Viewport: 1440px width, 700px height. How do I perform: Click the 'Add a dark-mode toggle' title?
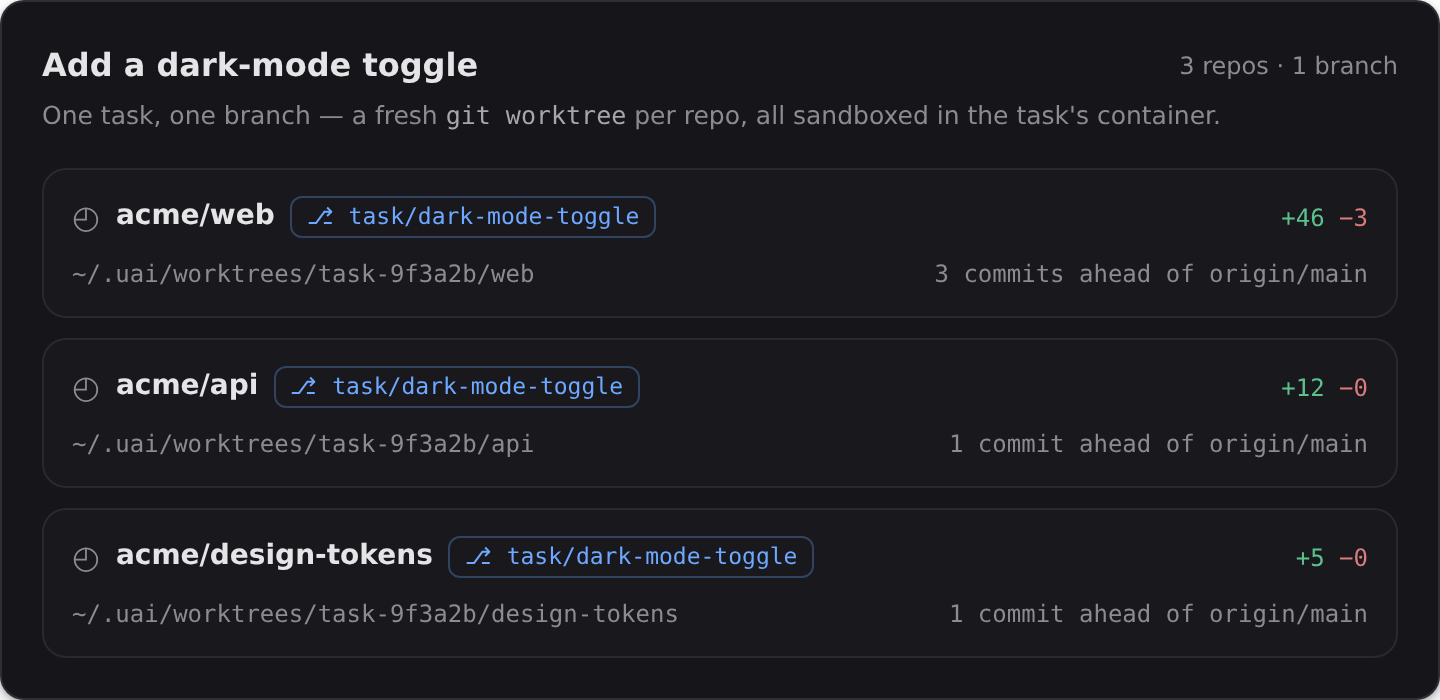260,66
